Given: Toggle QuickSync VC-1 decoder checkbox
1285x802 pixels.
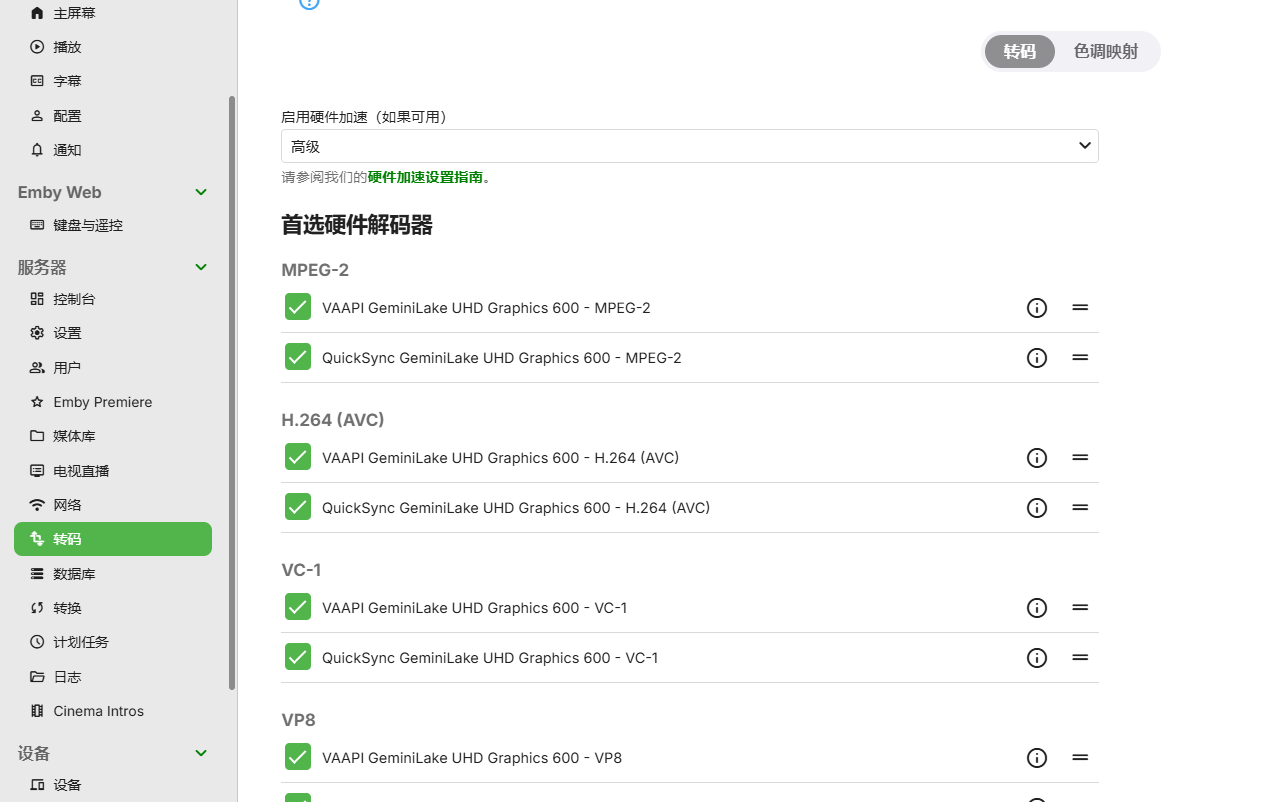Looking at the screenshot, I should coord(298,657).
